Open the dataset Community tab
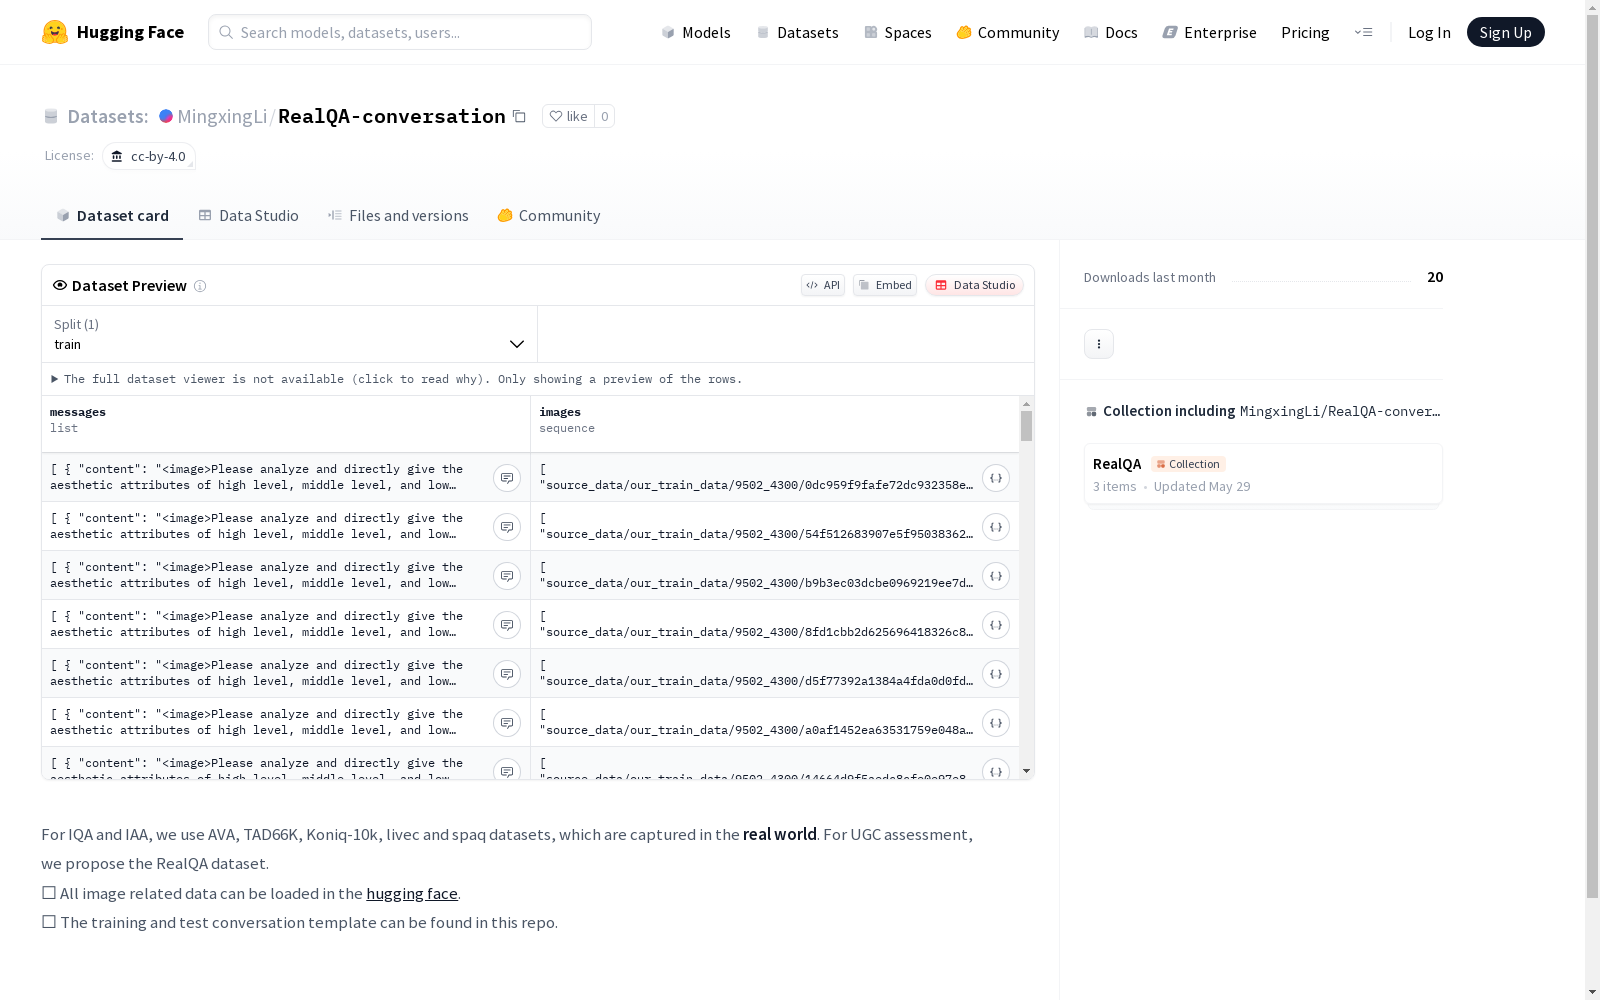Image resolution: width=1600 pixels, height=1000 pixels. (x=549, y=216)
